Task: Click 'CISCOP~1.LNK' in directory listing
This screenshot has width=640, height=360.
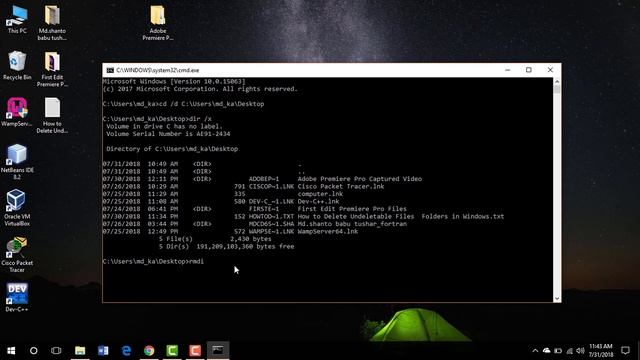Action: point(271,187)
